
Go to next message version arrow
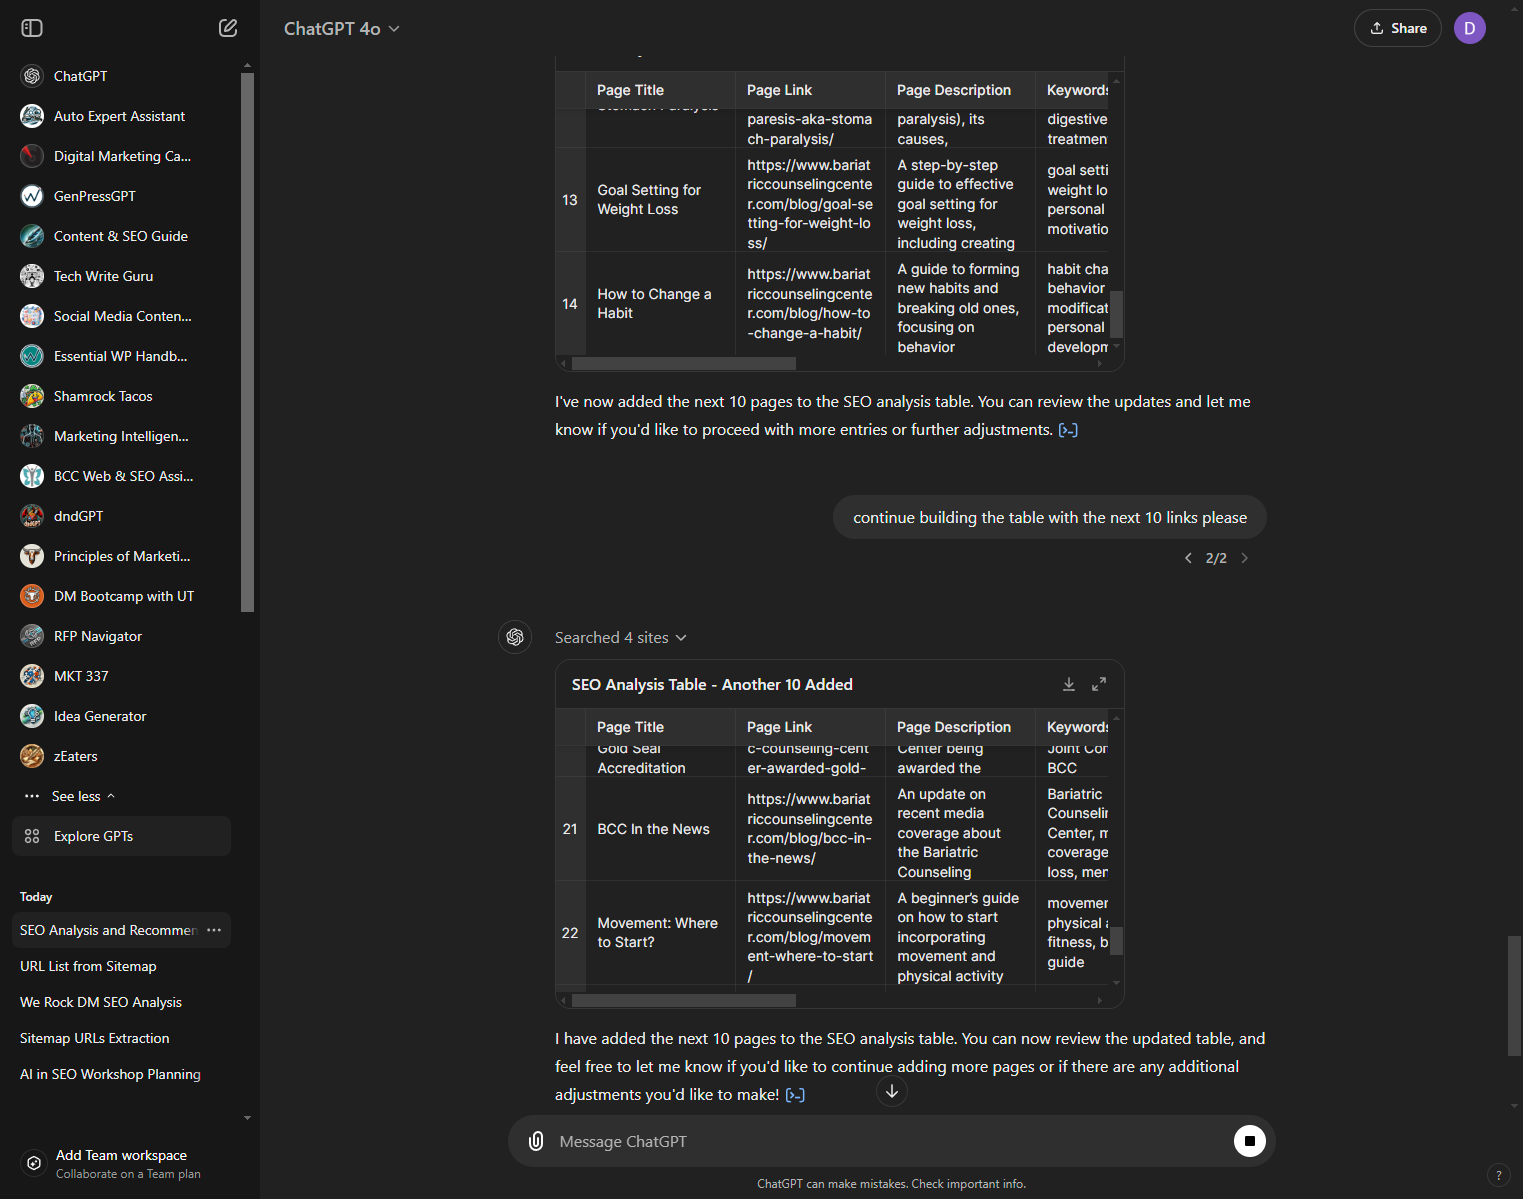[1245, 558]
